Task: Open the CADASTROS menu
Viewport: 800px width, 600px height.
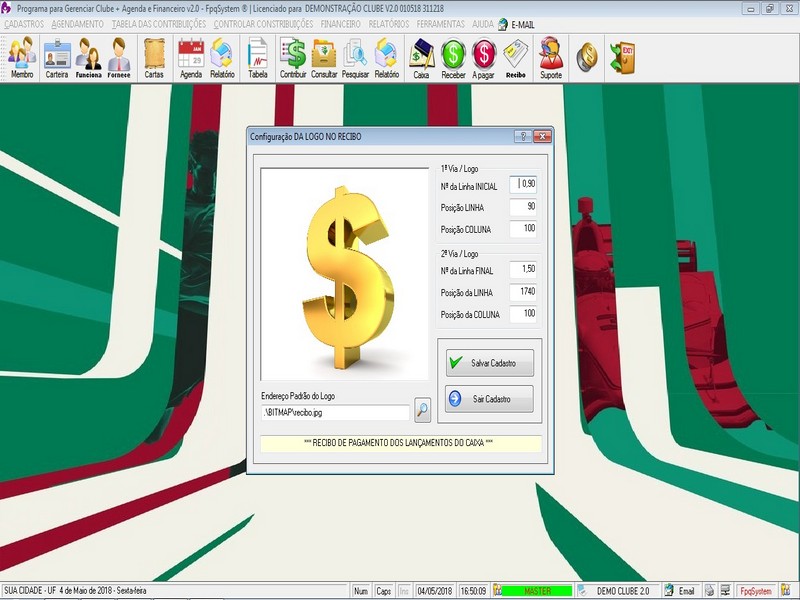Action: tap(23, 24)
